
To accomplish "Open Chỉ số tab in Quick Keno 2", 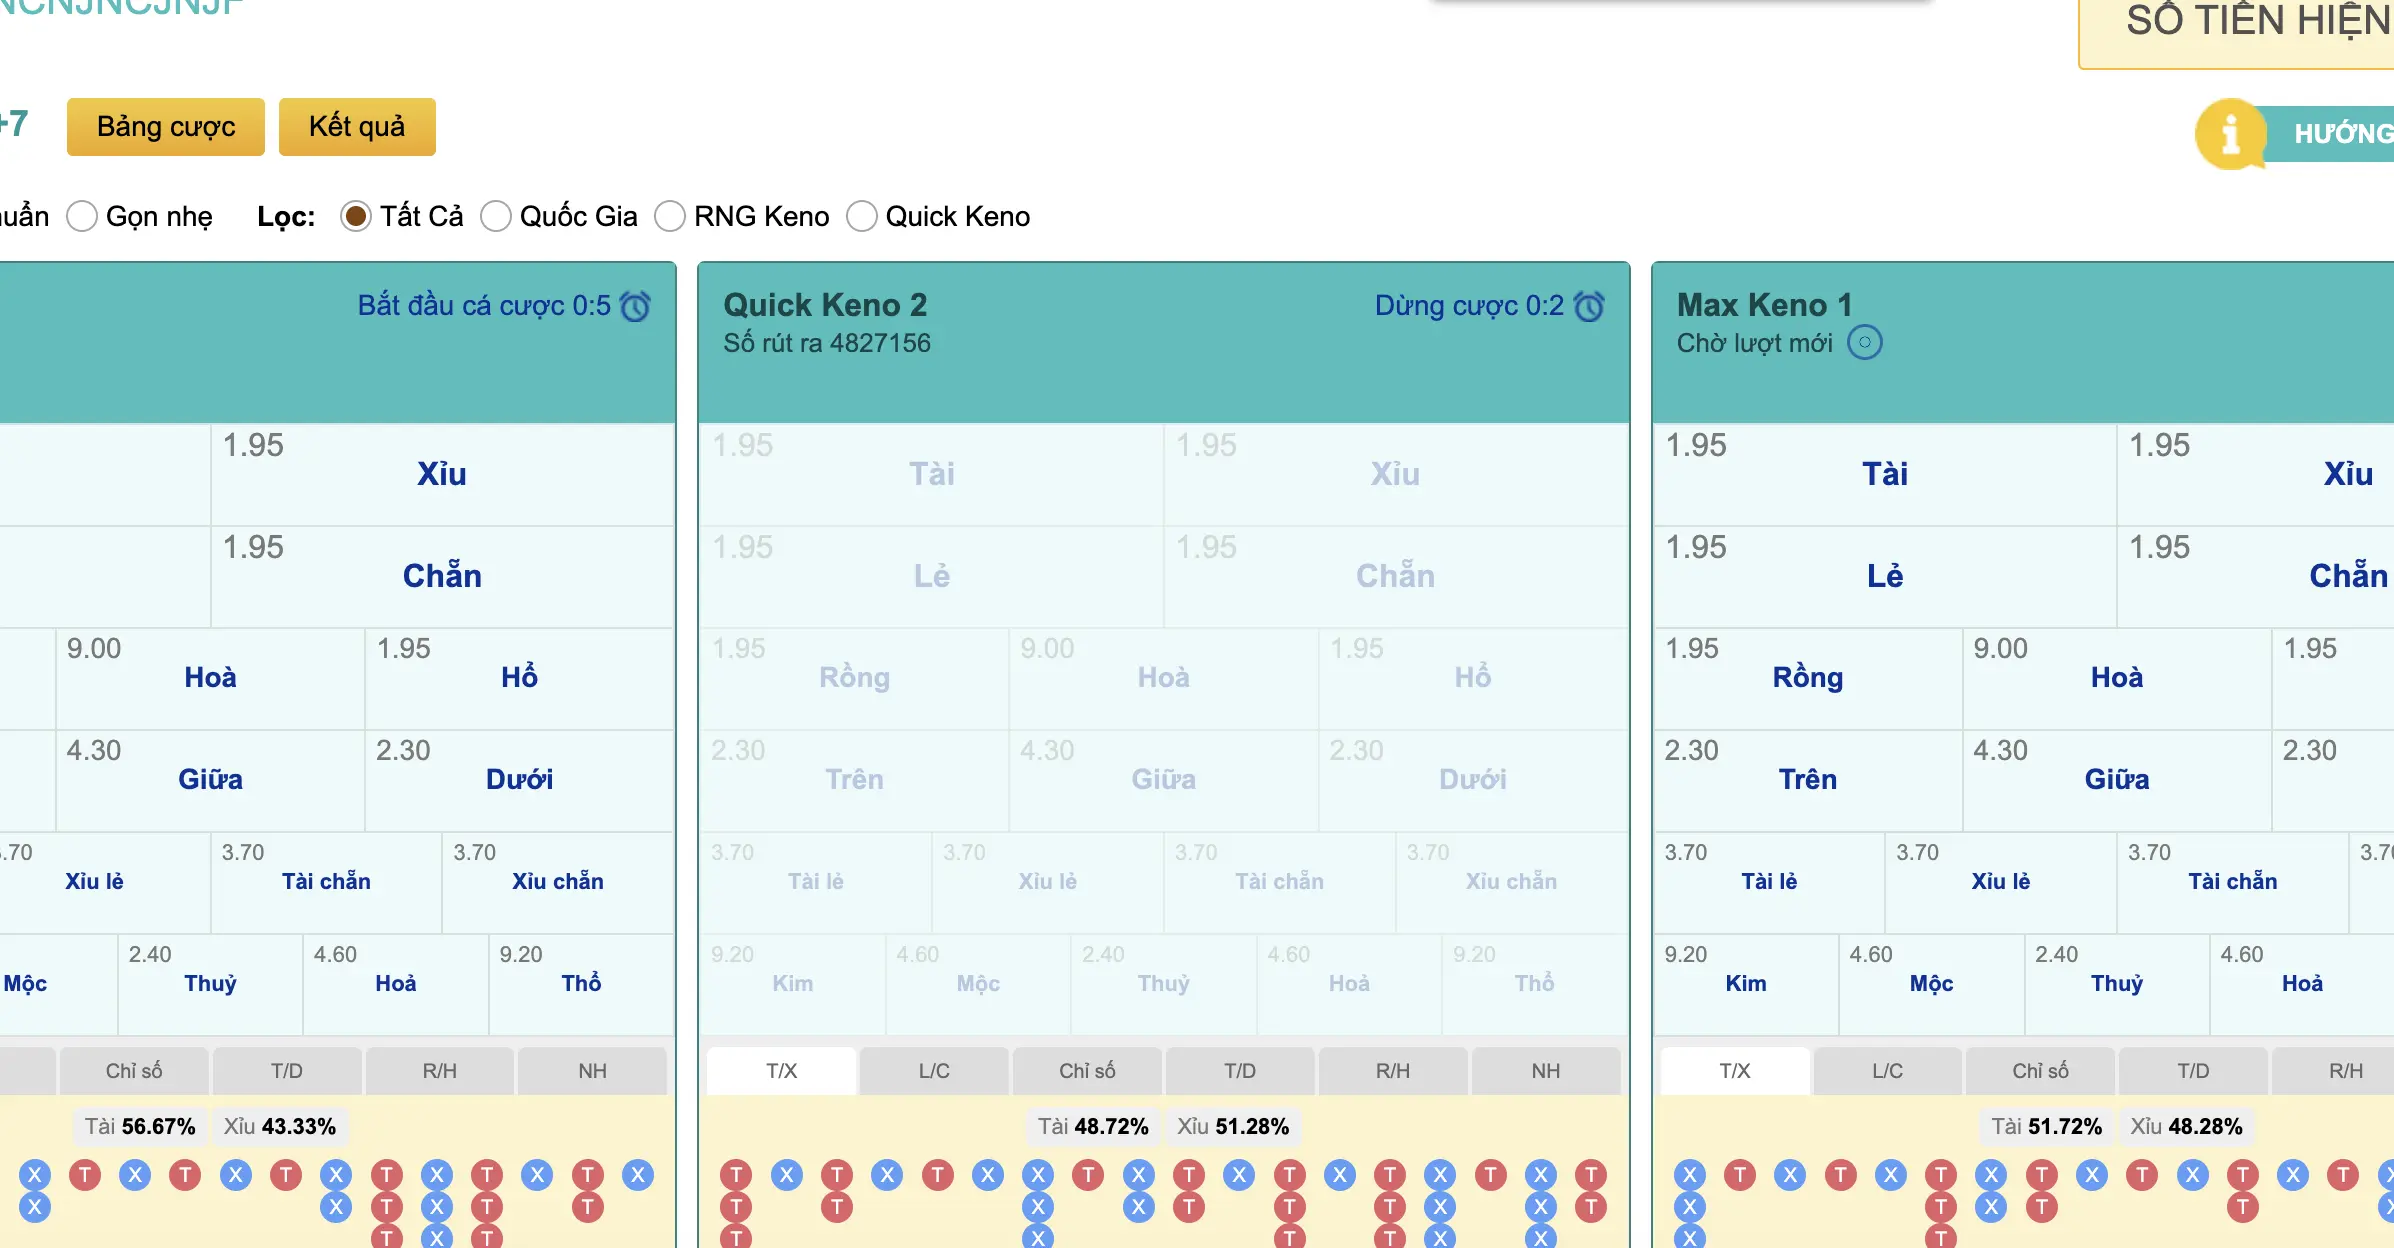I will point(1087,1071).
